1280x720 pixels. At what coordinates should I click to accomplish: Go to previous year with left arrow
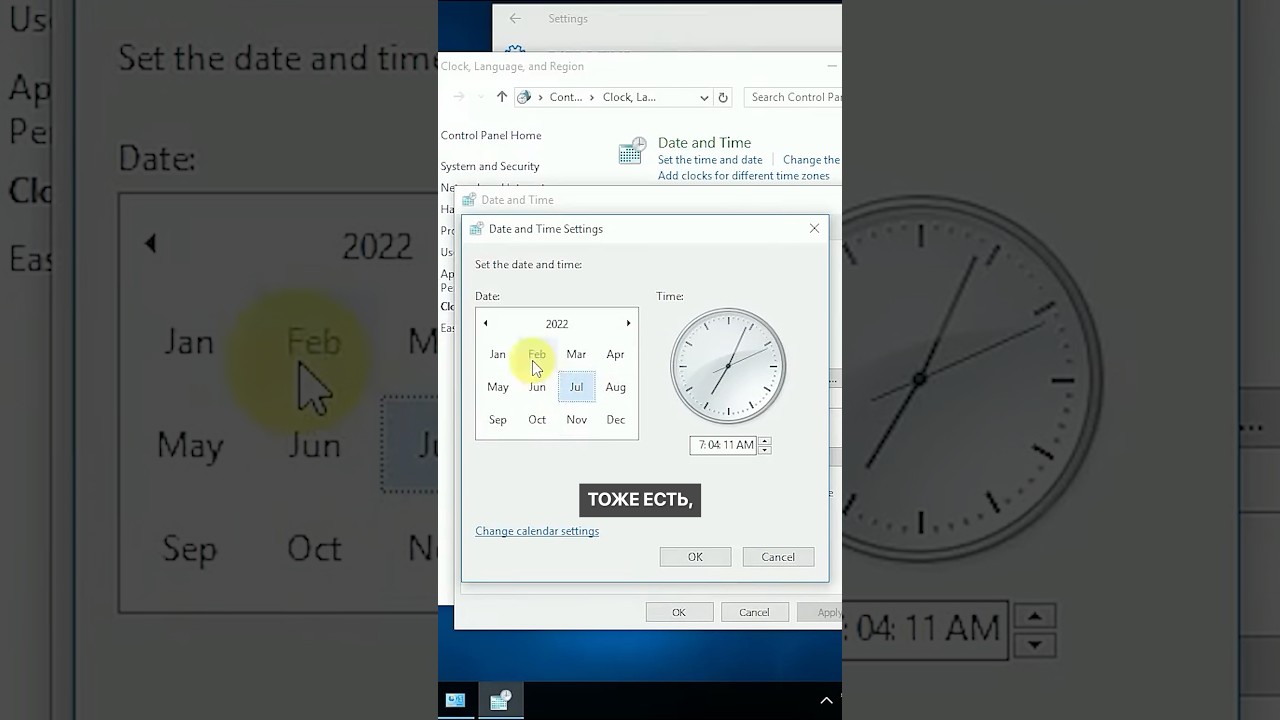[485, 323]
